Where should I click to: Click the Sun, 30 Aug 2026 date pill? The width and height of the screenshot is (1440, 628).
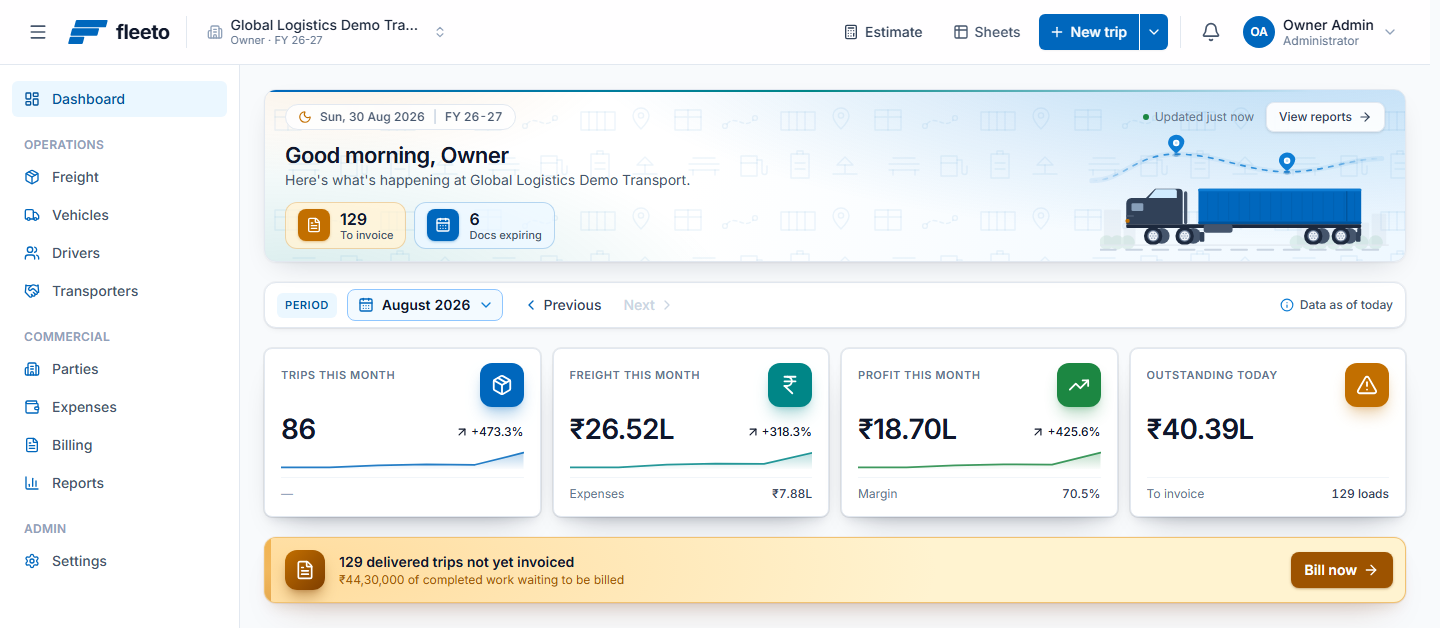(x=400, y=117)
